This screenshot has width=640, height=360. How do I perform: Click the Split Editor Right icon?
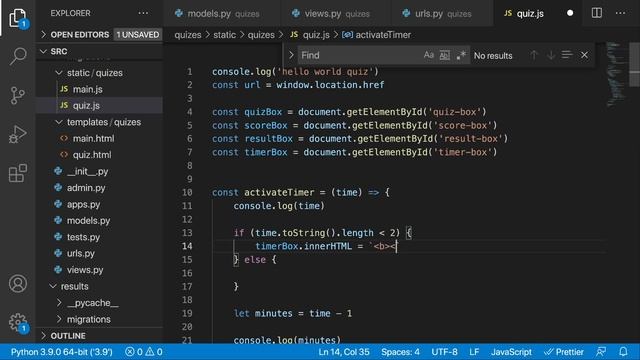click(x=596, y=13)
